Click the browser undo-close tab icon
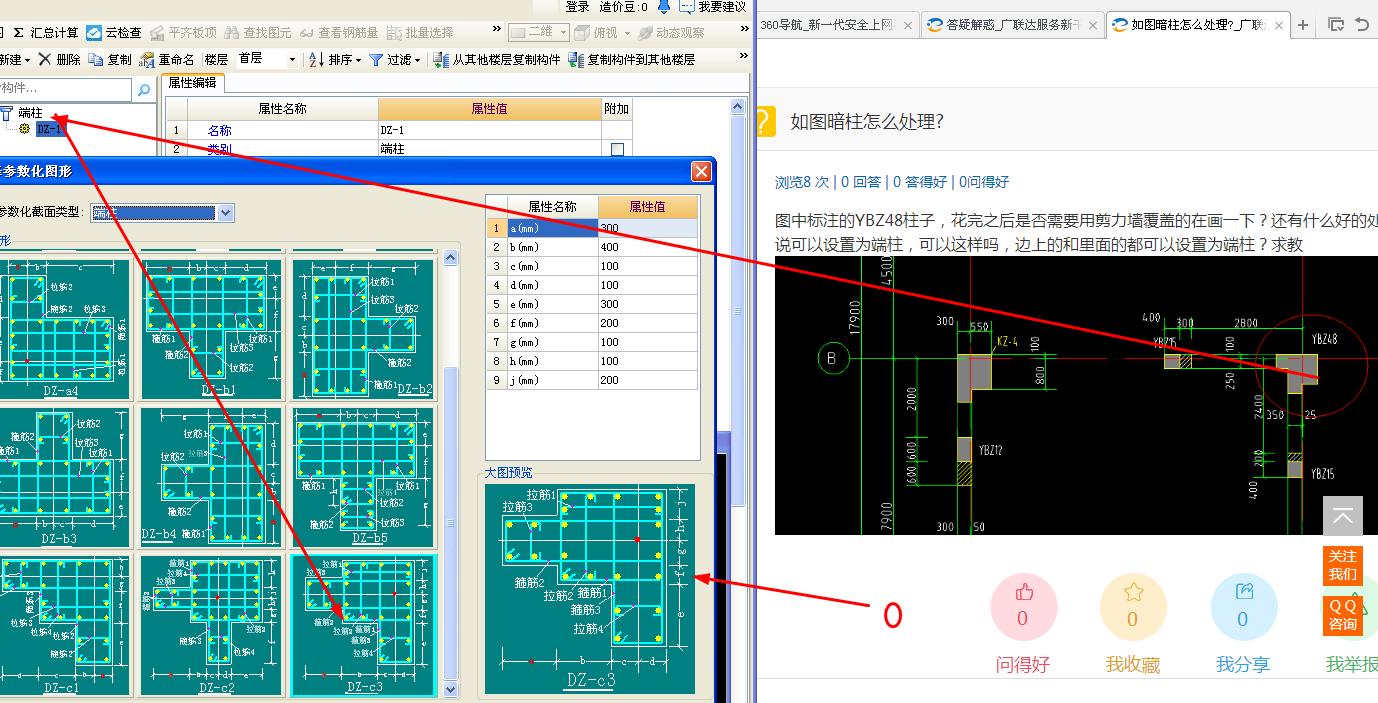The width and height of the screenshot is (1378, 703). point(1363,24)
